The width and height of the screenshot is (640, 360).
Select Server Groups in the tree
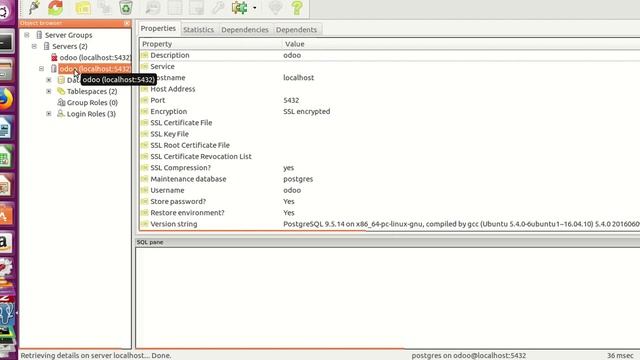pyautogui.click(x=68, y=35)
